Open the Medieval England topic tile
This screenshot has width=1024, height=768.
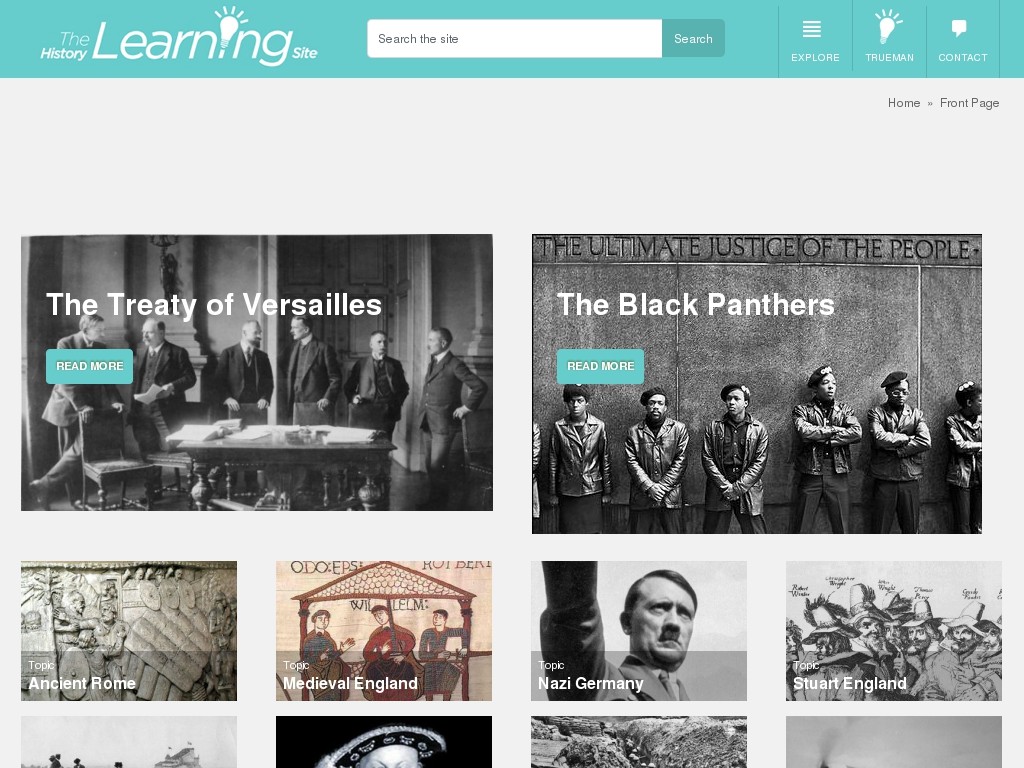(x=384, y=631)
